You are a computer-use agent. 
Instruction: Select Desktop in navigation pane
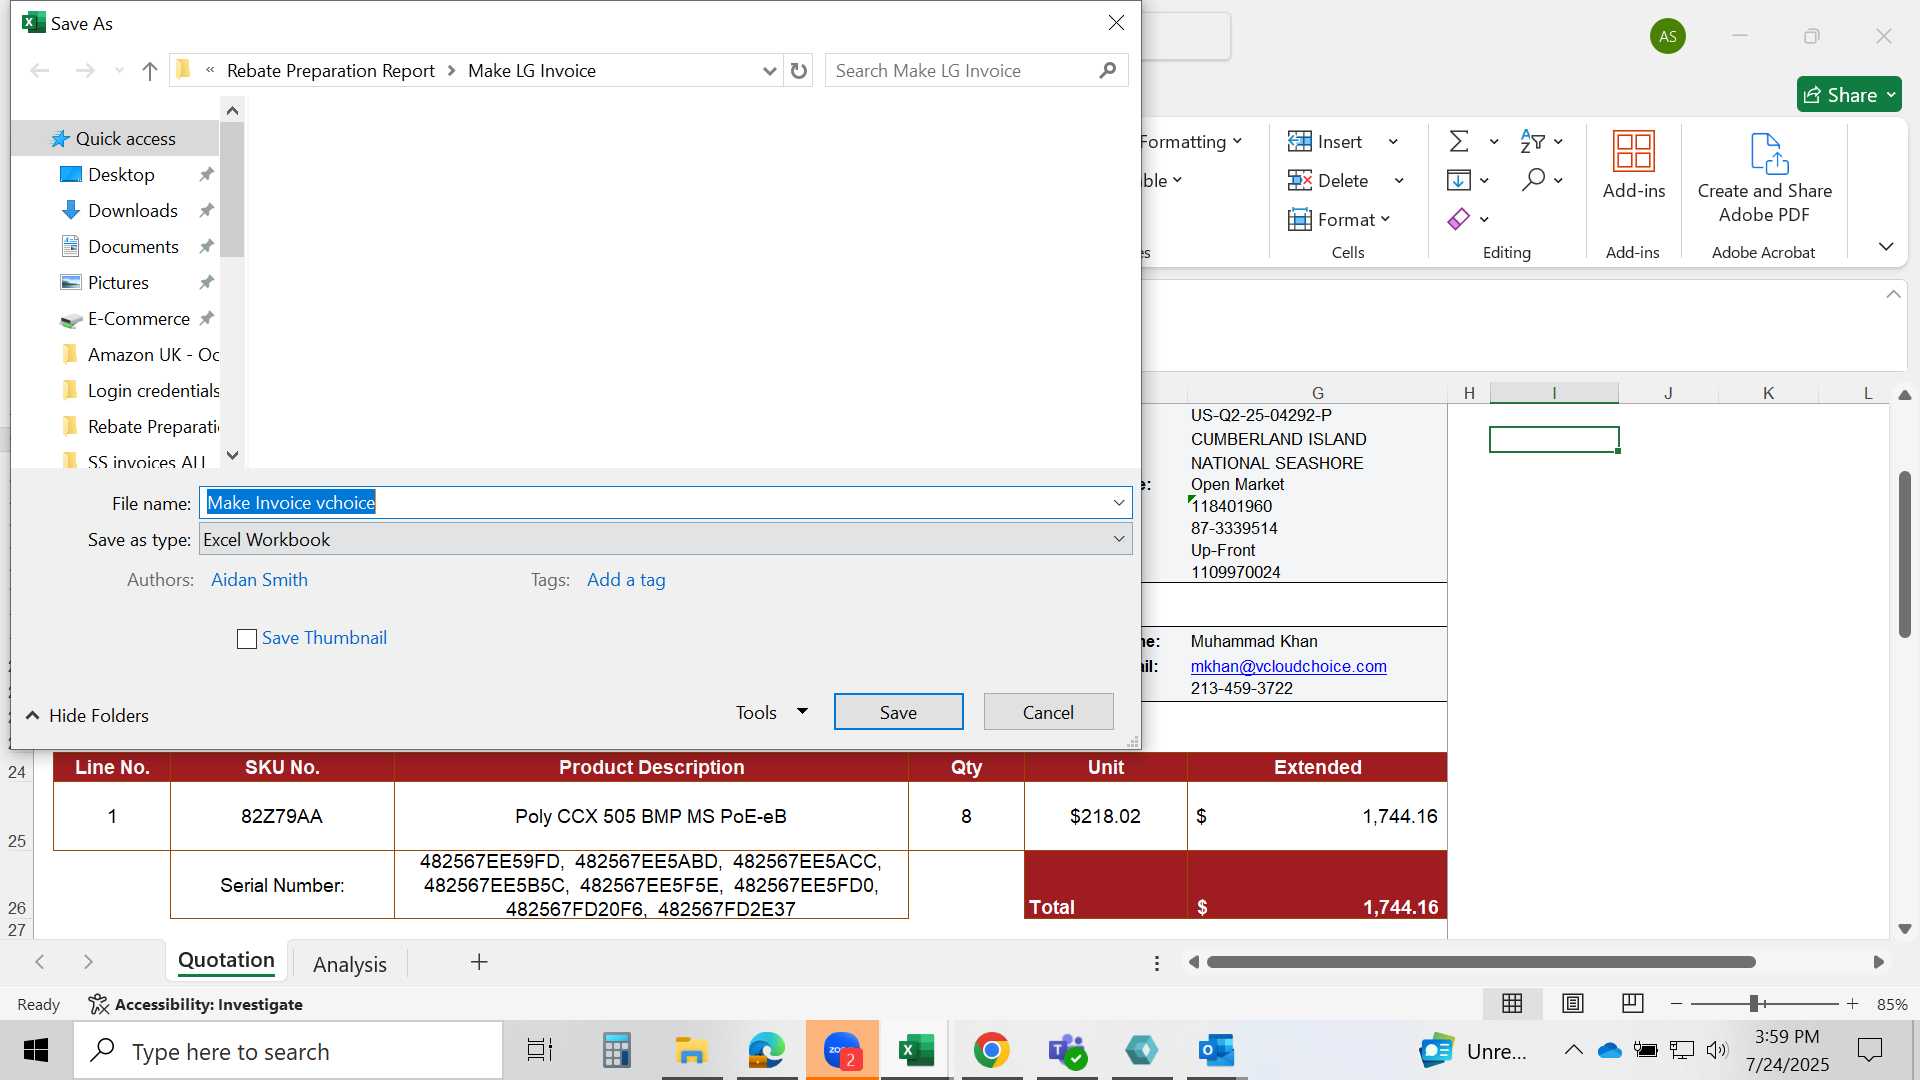coord(121,175)
